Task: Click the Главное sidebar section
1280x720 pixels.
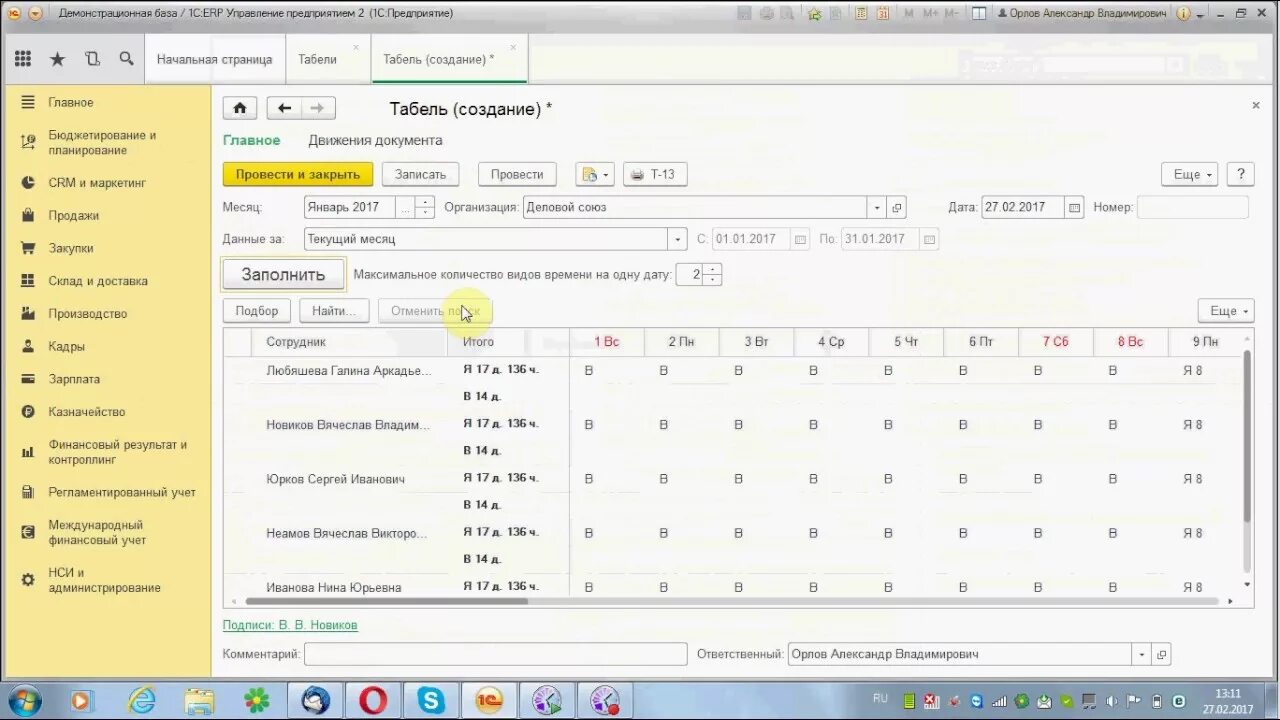Action: (x=71, y=102)
